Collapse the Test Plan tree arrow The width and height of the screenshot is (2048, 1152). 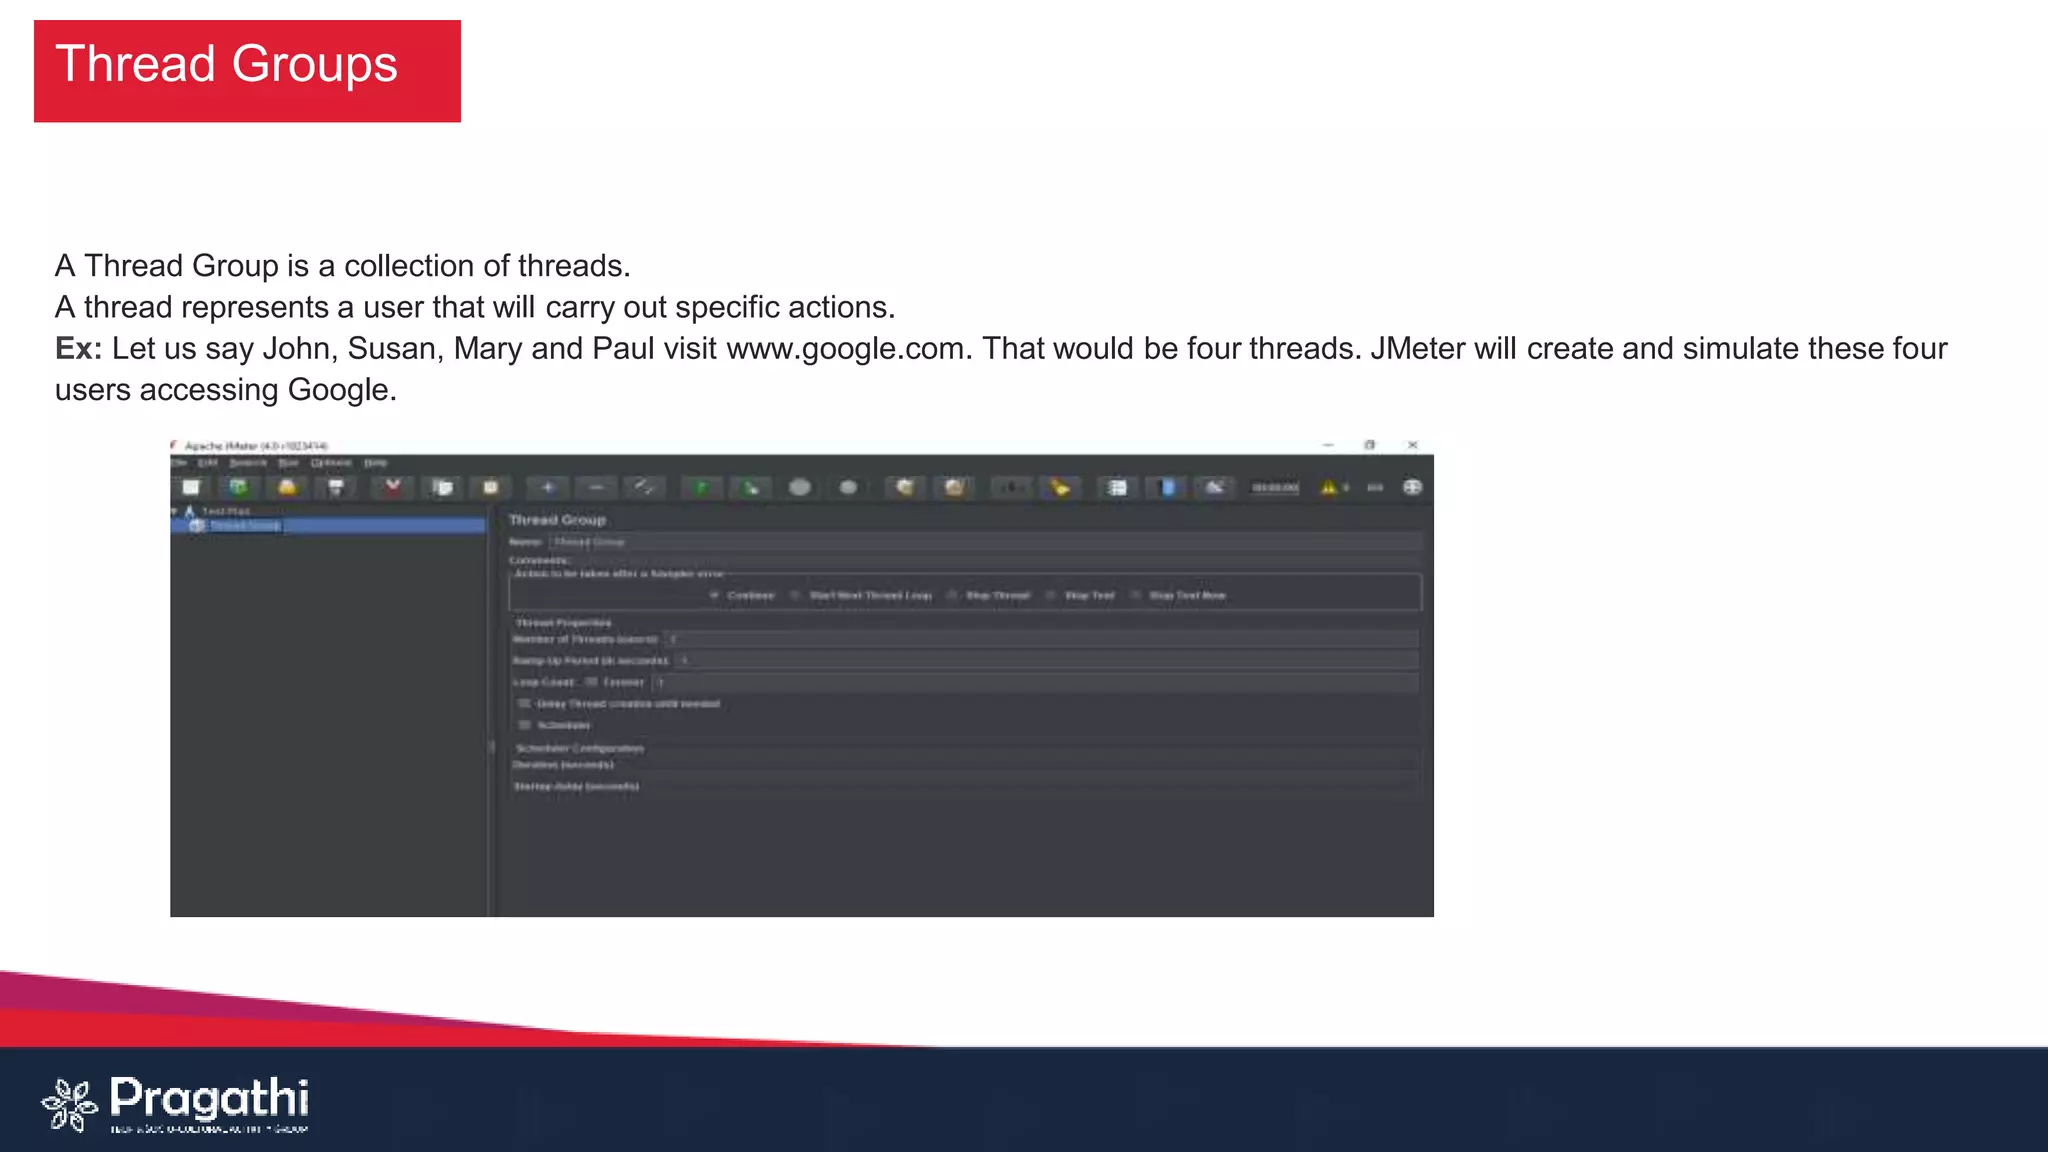tap(175, 511)
